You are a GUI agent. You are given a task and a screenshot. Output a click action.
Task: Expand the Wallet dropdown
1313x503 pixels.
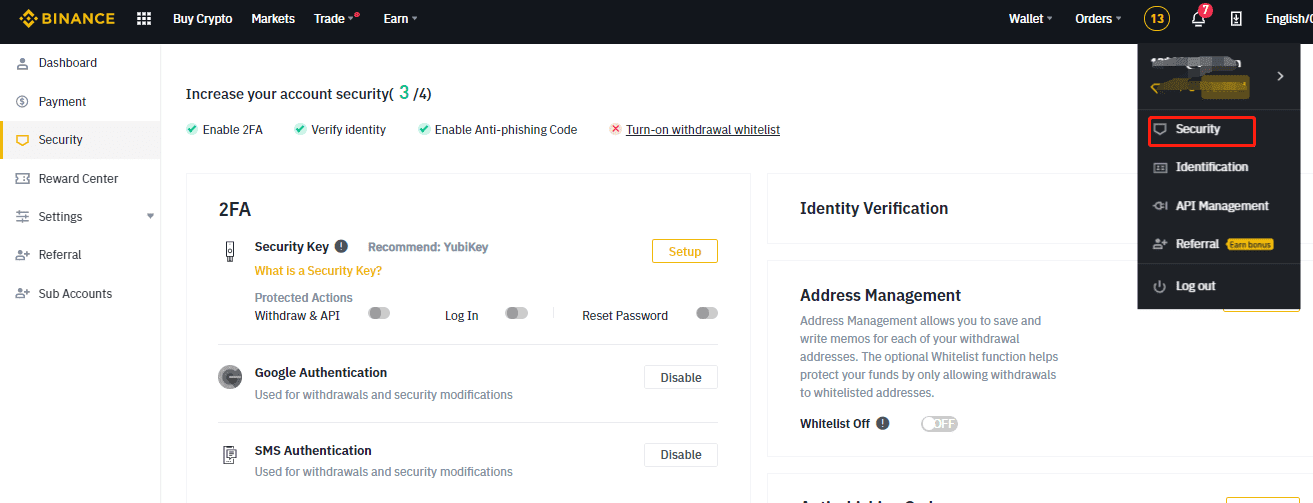1031,19
